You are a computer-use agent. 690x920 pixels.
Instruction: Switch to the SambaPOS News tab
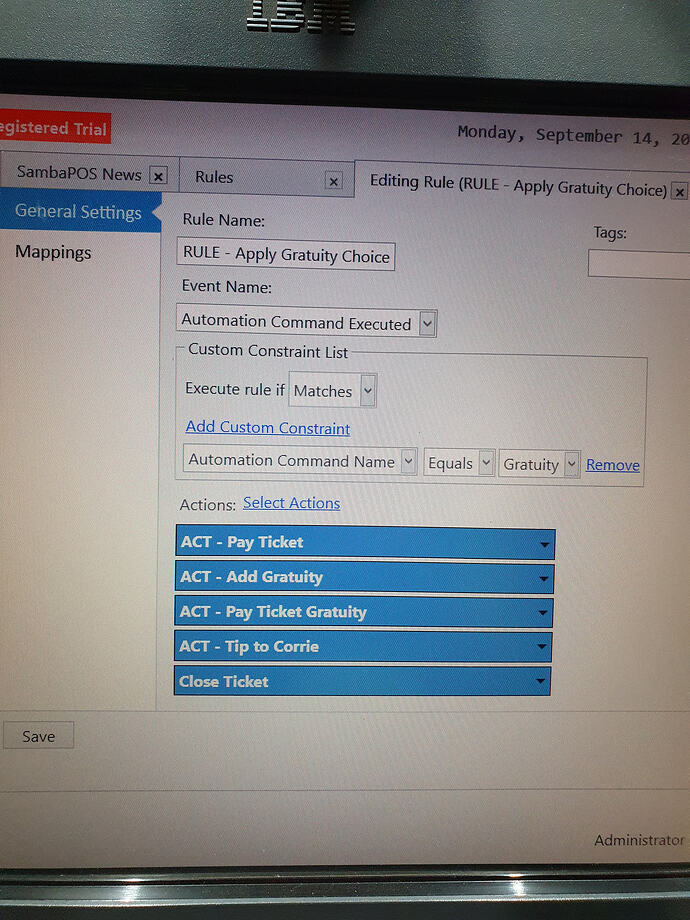[x=79, y=174]
